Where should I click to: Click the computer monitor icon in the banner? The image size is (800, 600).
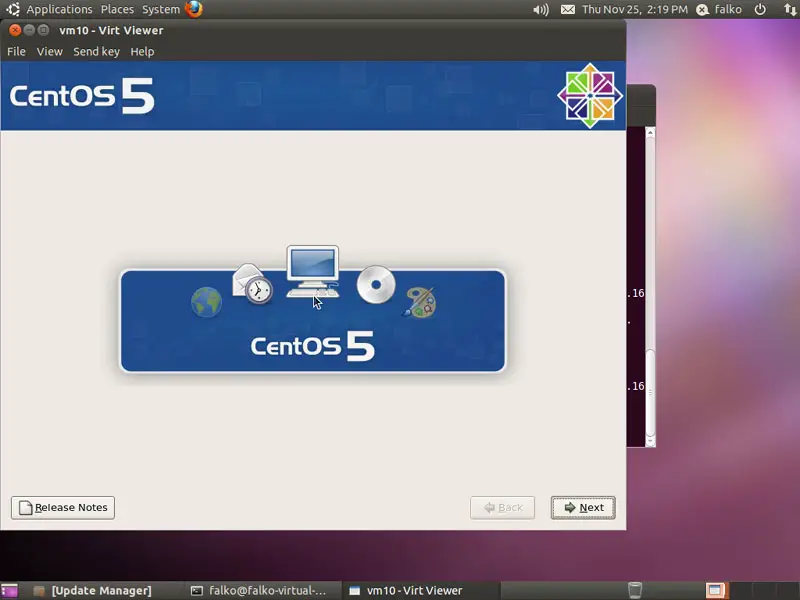pos(313,272)
